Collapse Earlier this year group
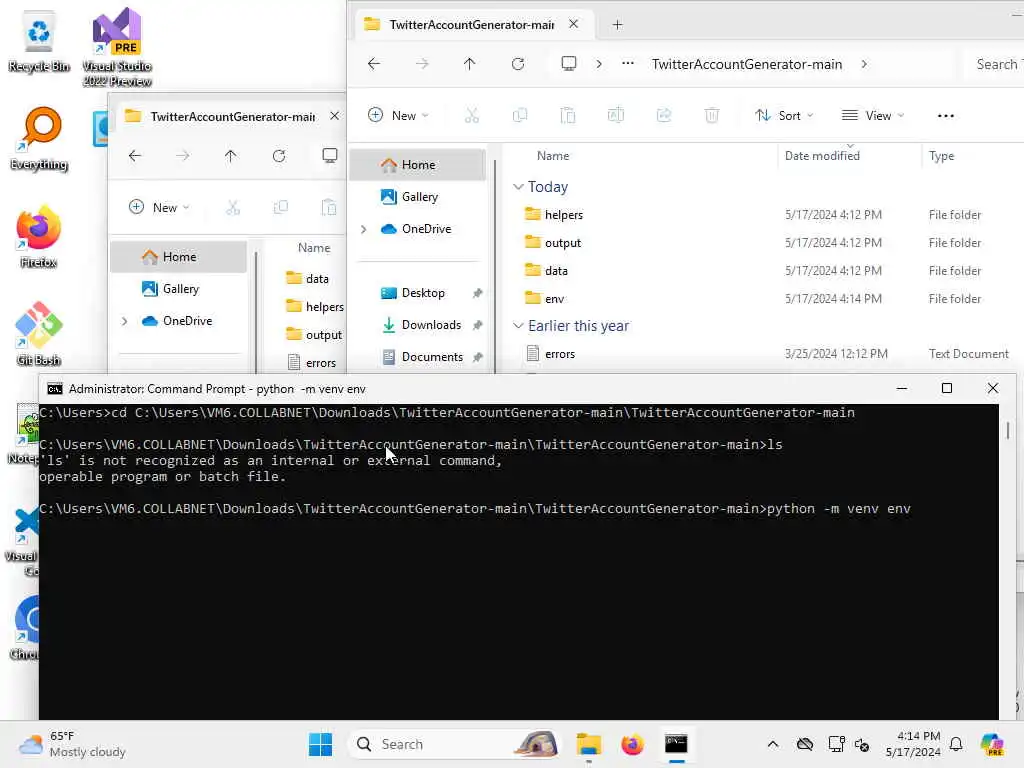This screenshot has height=768, width=1024. pyautogui.click(x=518, y=325)
